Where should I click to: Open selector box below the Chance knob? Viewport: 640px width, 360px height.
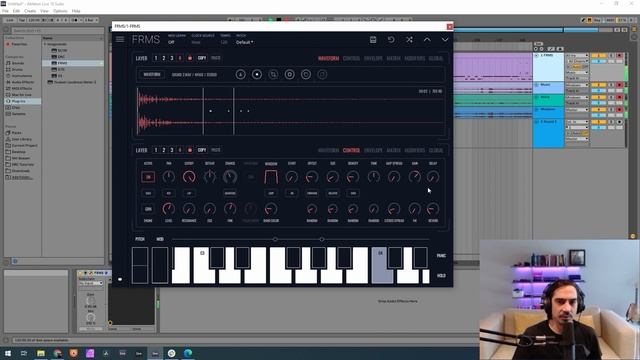230,193
